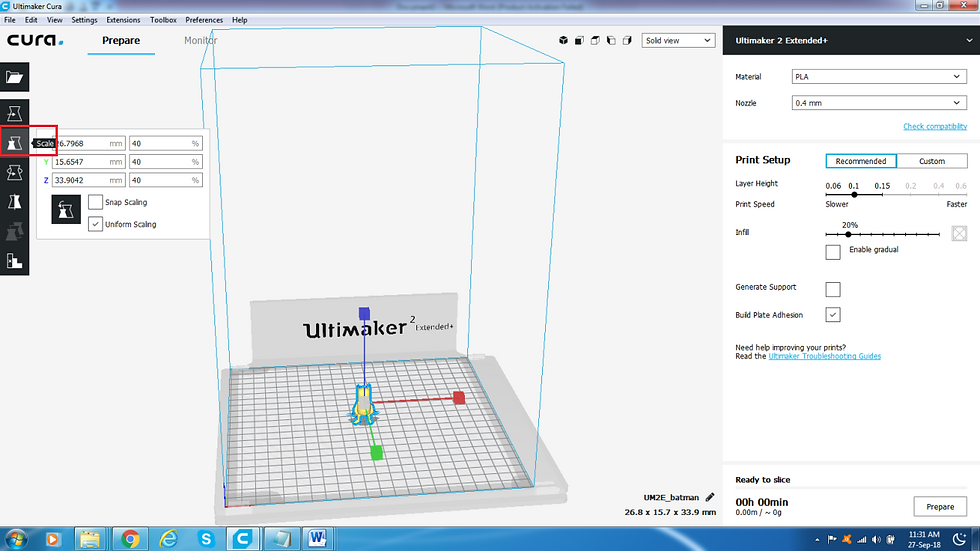Viewport: 980px width, 551px height.
Task: Click the red X scale handle
Action: [459, 398]
